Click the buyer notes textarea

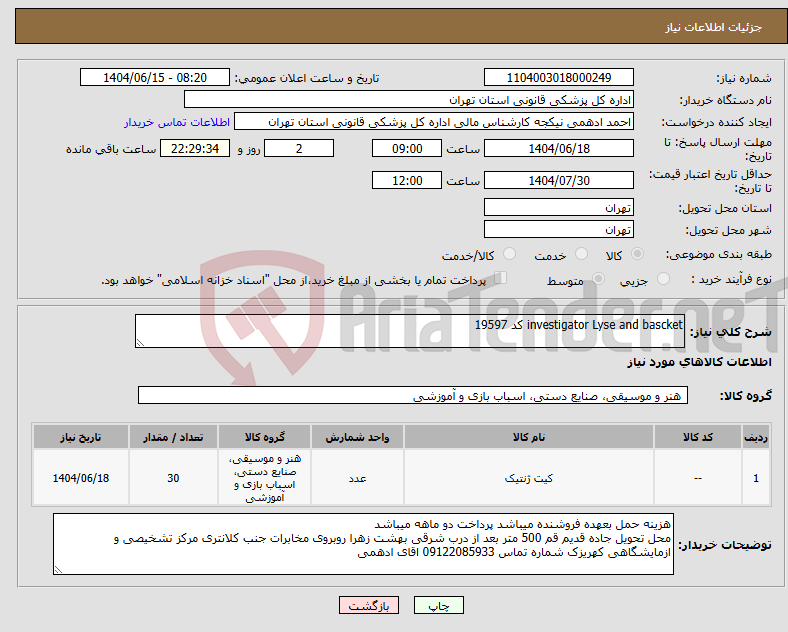coord(363,544)
